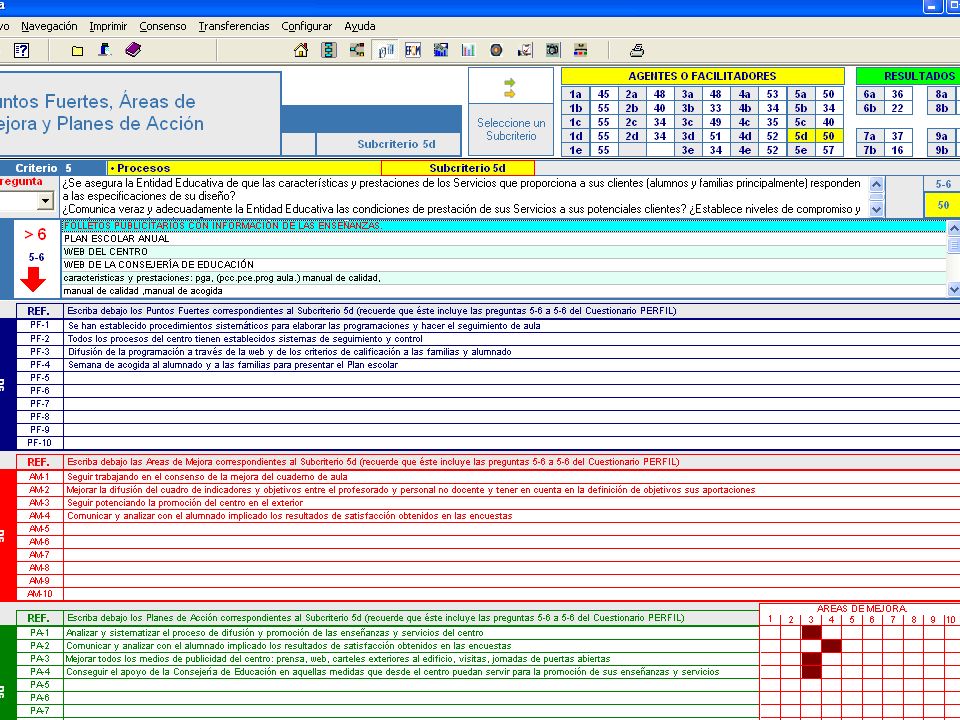Go to the home screen via the house icon
Screen dimensions: 960x720
(301, 50)
